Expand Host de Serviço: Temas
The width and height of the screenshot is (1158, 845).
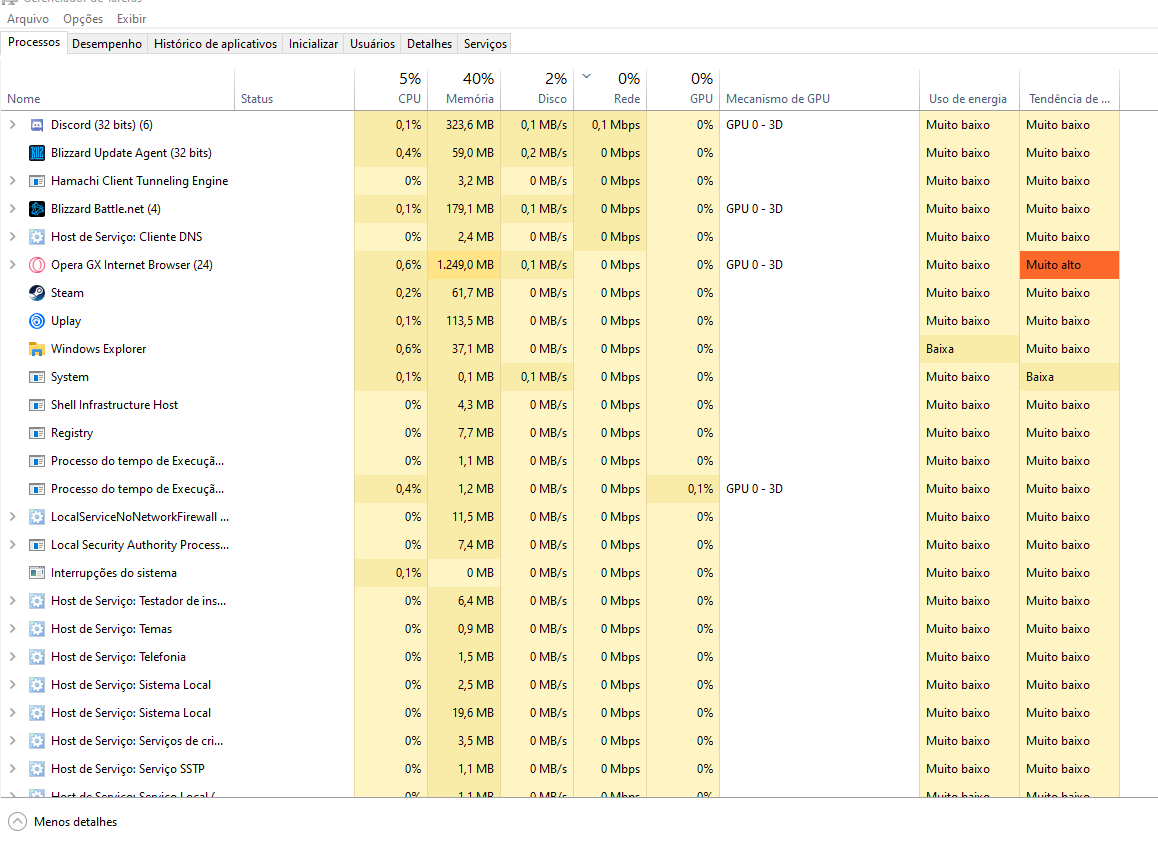click(13, 629)
